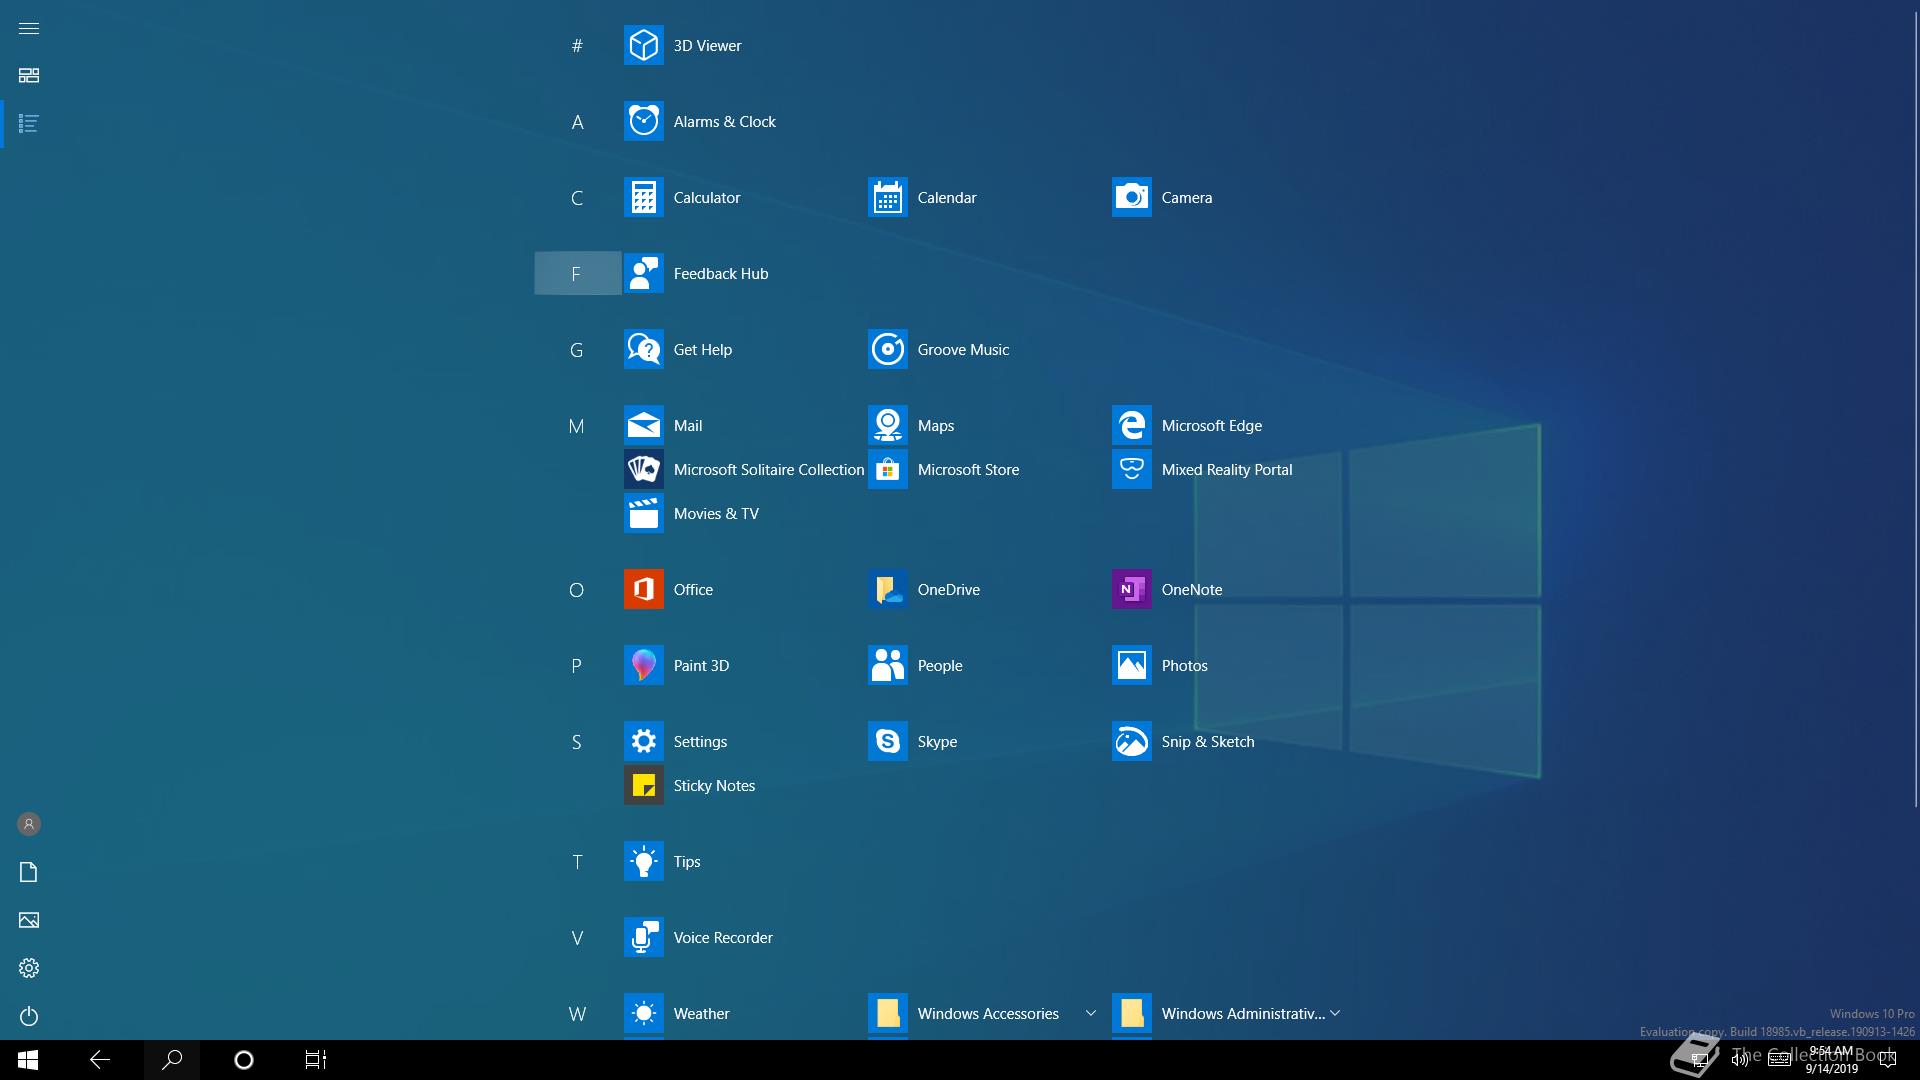Open the Get Help icon
The height and width of the screenshot is (1080, 1920).
643,349
